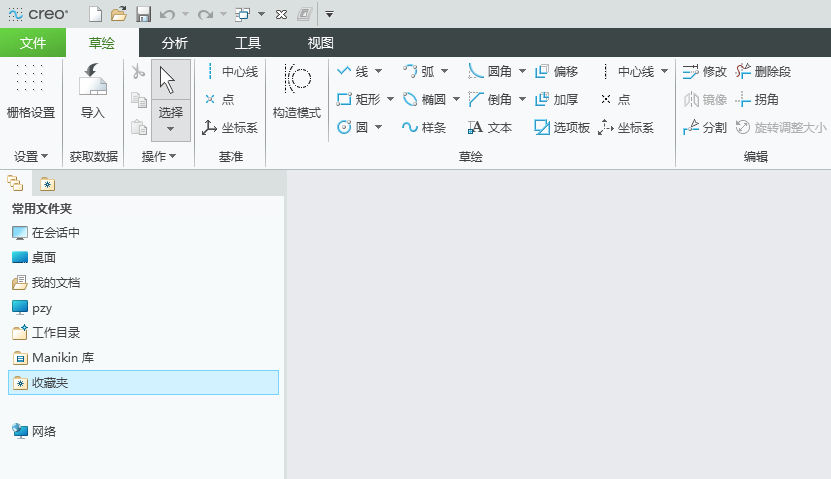Screen dimensions: 831x479
Task: Switch to the View (视图) tab
Action: point(320,43)
